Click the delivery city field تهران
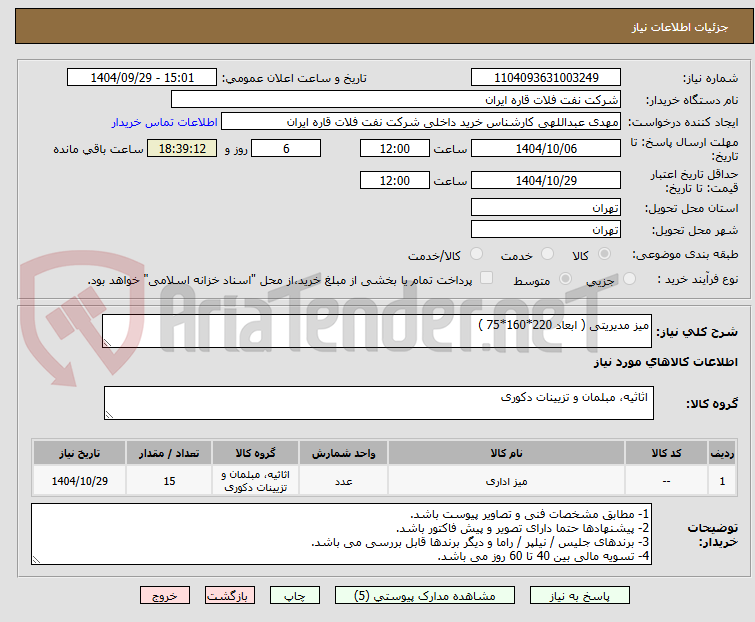Viewport: 755px width, 622px height. [x=546, y=229]
